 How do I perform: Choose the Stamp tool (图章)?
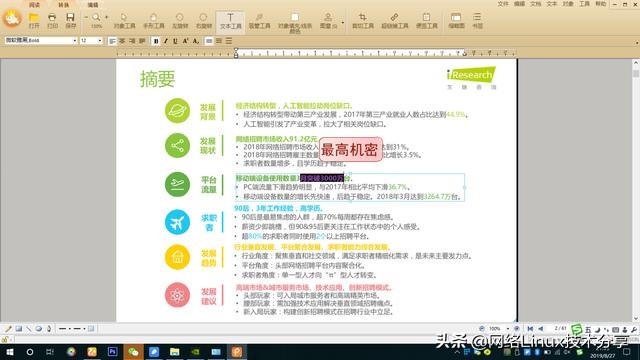click(328, 20)
